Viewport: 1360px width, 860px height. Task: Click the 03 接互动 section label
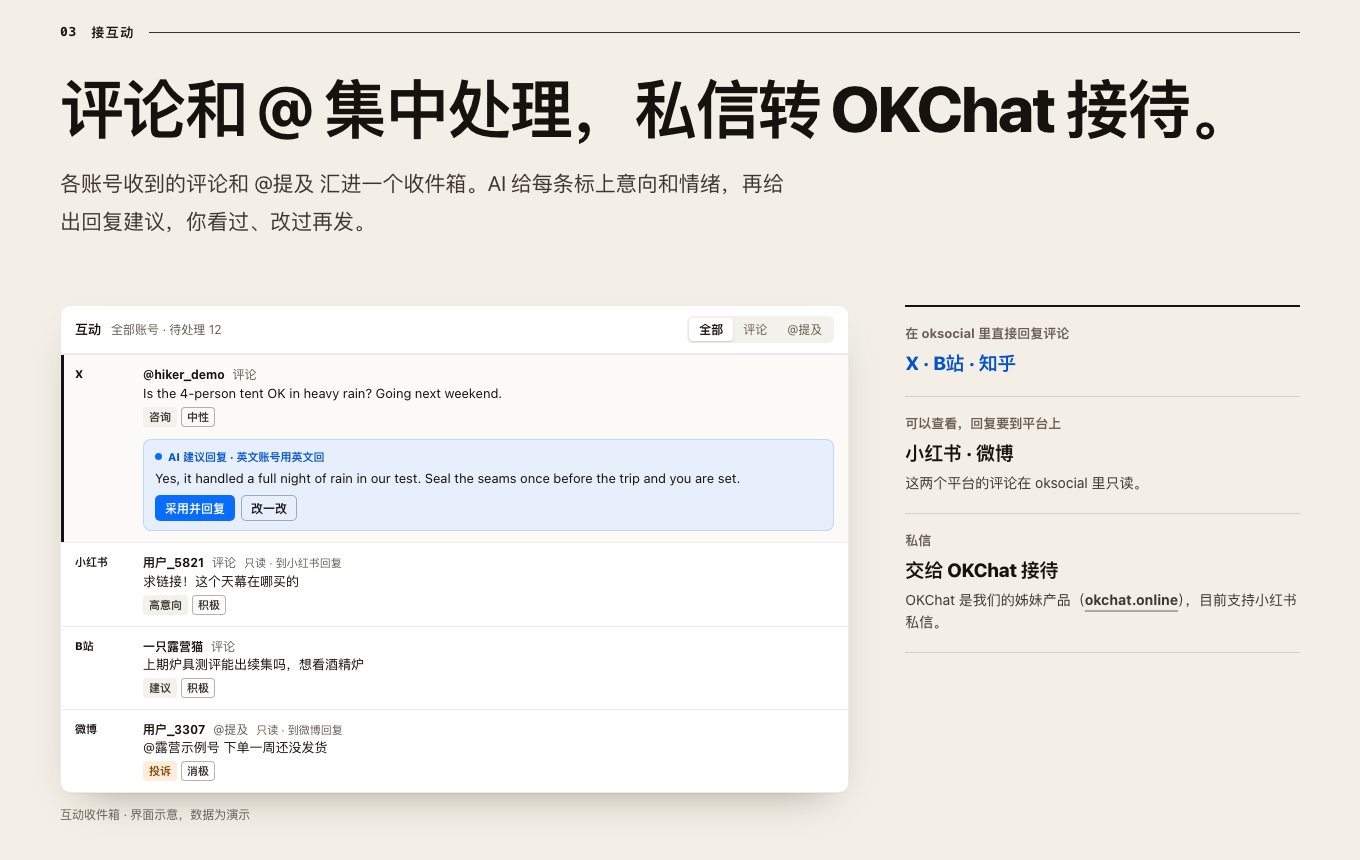click(x=97, y=32)
